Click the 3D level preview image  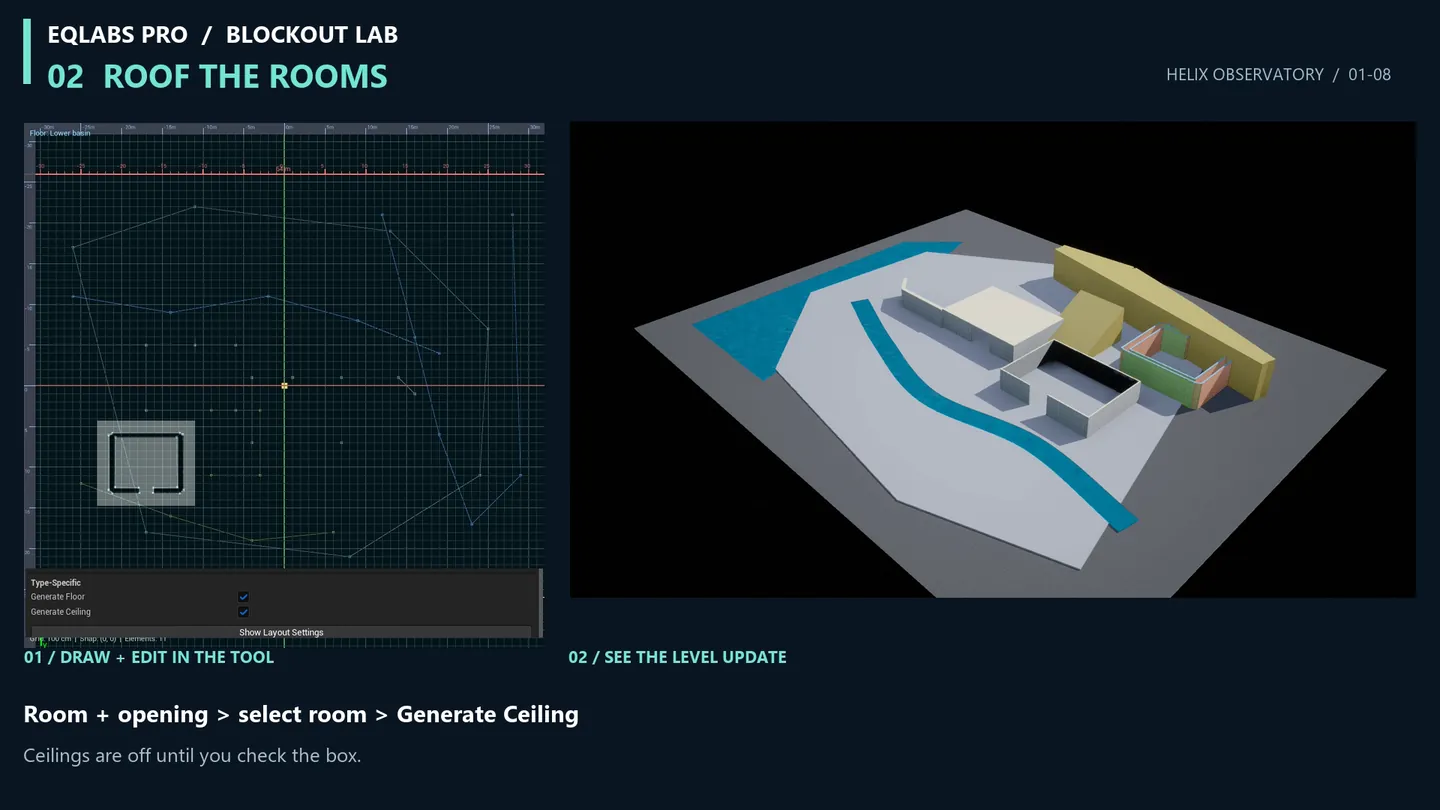click(x=993, y=360)
